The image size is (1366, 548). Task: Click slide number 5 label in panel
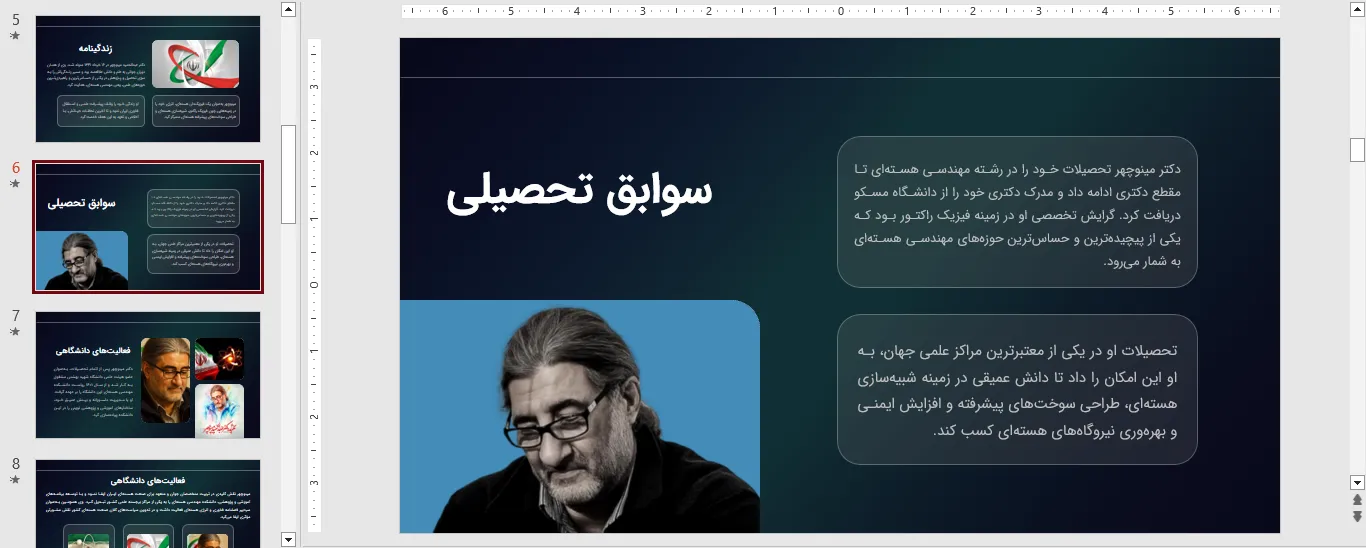click(16, 20)
